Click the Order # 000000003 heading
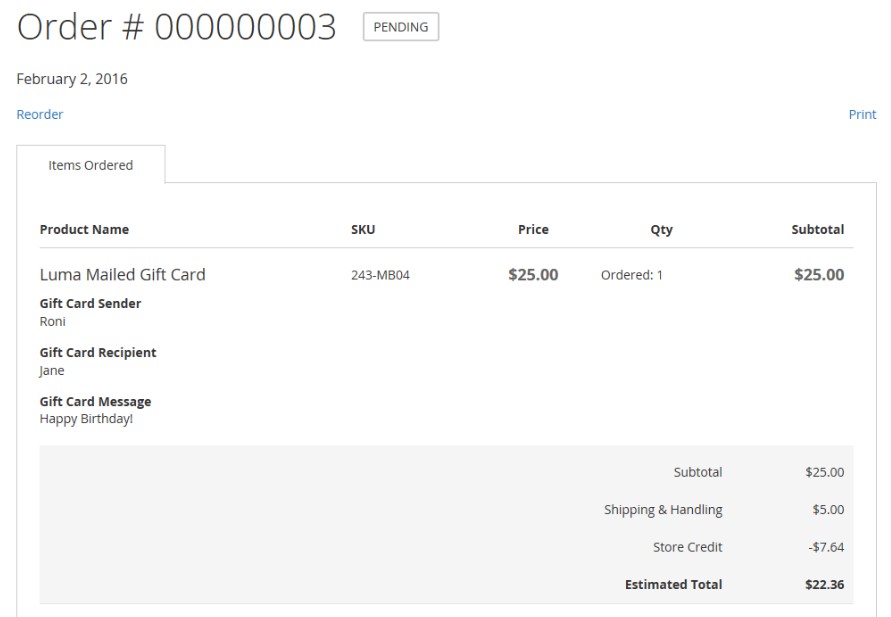The image size is (891, 617). coord(177,28)
